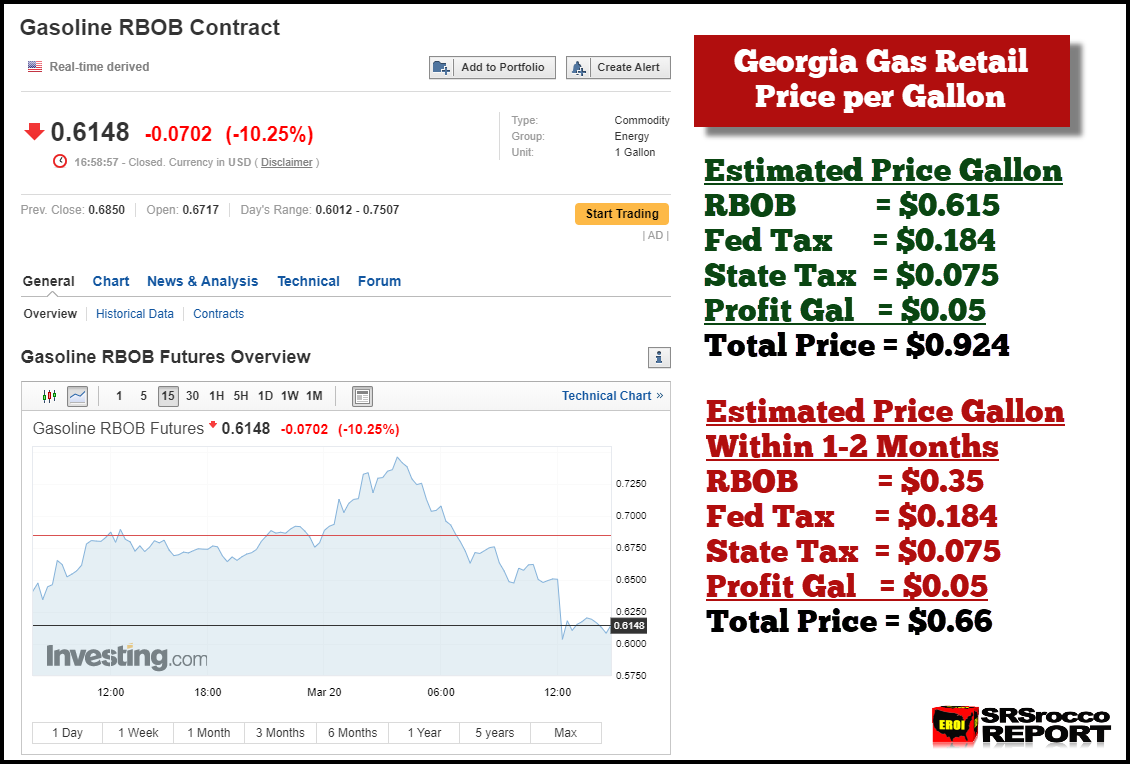This screenshot has width=1130, height=764.
Task: Switch chart to candlestick view icon
Action: pos(49,396)
